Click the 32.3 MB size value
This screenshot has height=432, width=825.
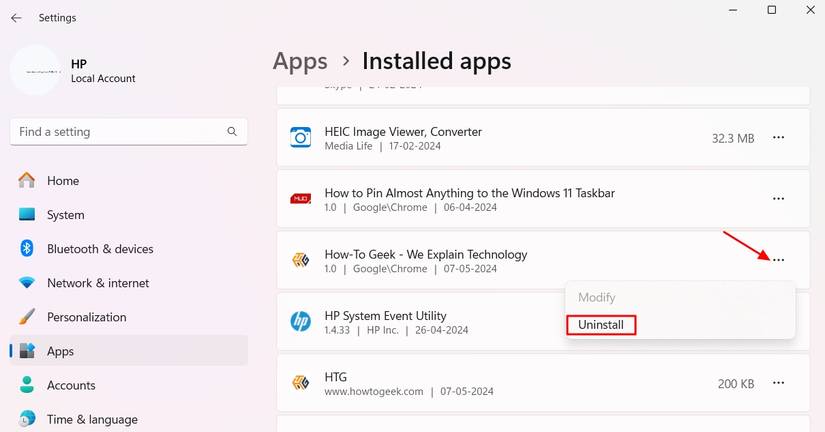click(733, 138)
